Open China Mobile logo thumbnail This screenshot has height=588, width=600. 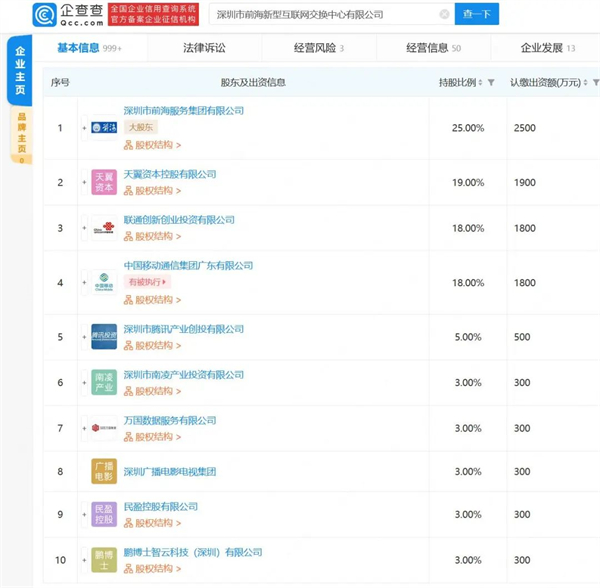(104, 282)
